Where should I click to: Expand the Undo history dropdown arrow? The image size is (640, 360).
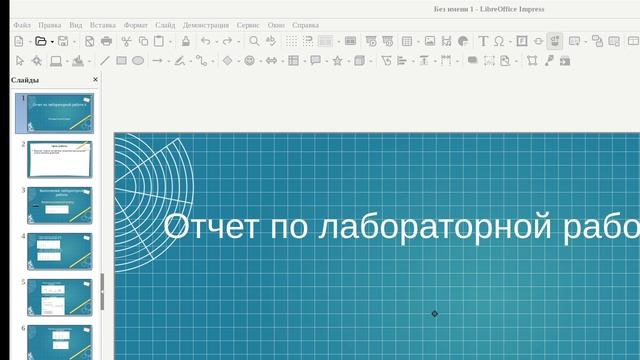tap(216, 42)
